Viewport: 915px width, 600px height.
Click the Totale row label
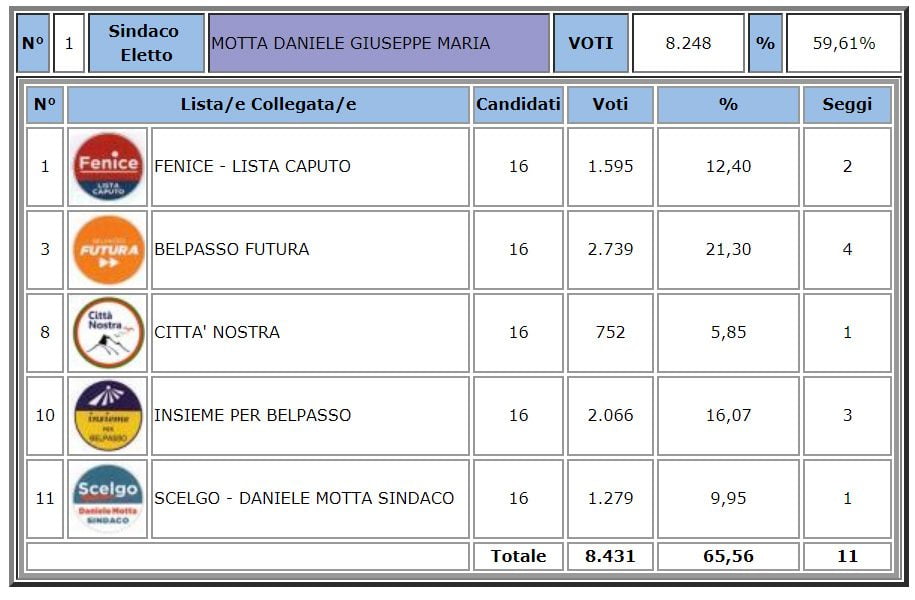(x=518, y=556)
